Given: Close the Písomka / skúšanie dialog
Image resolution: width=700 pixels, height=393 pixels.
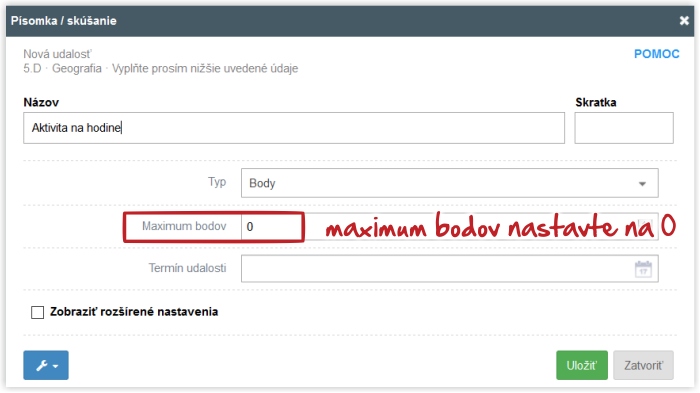Looking at the screenshot, I should 684,21.
